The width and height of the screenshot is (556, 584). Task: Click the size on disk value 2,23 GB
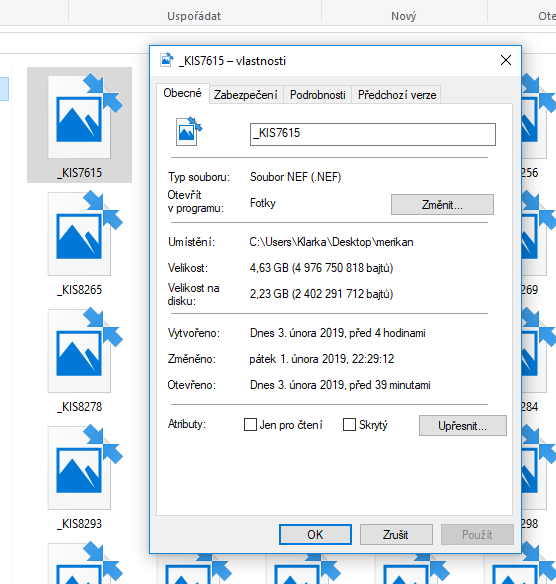[321, 294]
